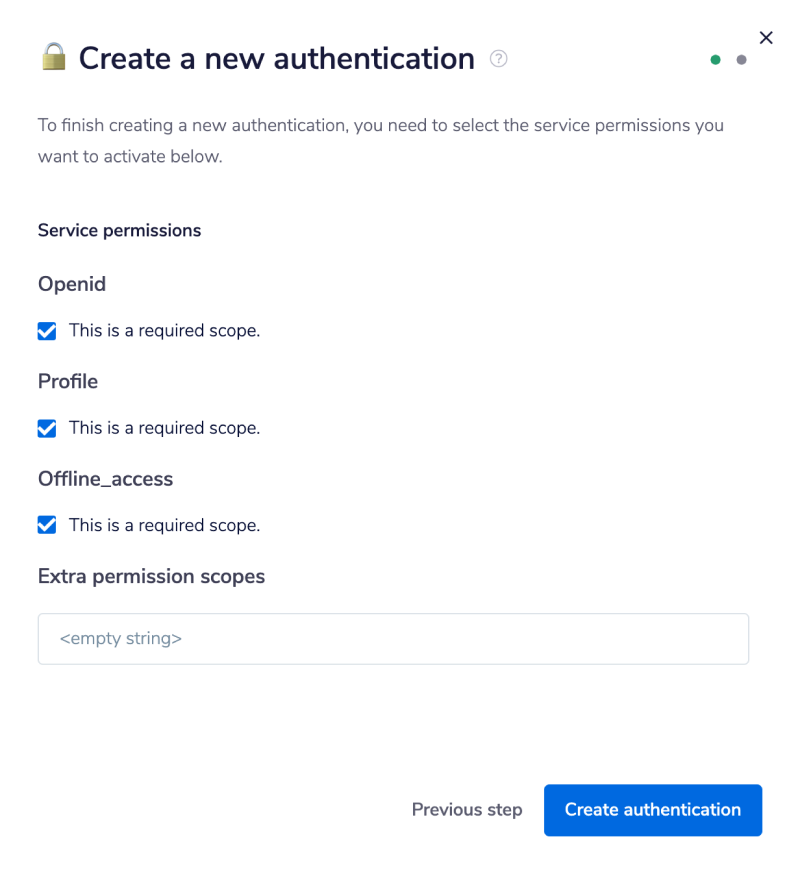Click the required scope label under Offline_access
Viewport: 800px width, 872px height.
[164, 525]
